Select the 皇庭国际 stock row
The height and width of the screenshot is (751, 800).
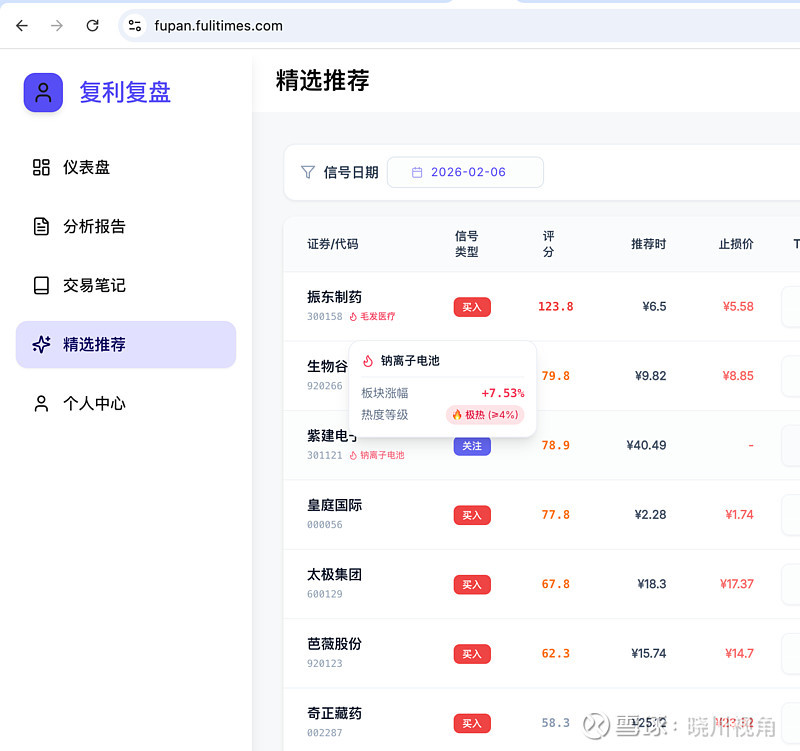coord(335,506)
